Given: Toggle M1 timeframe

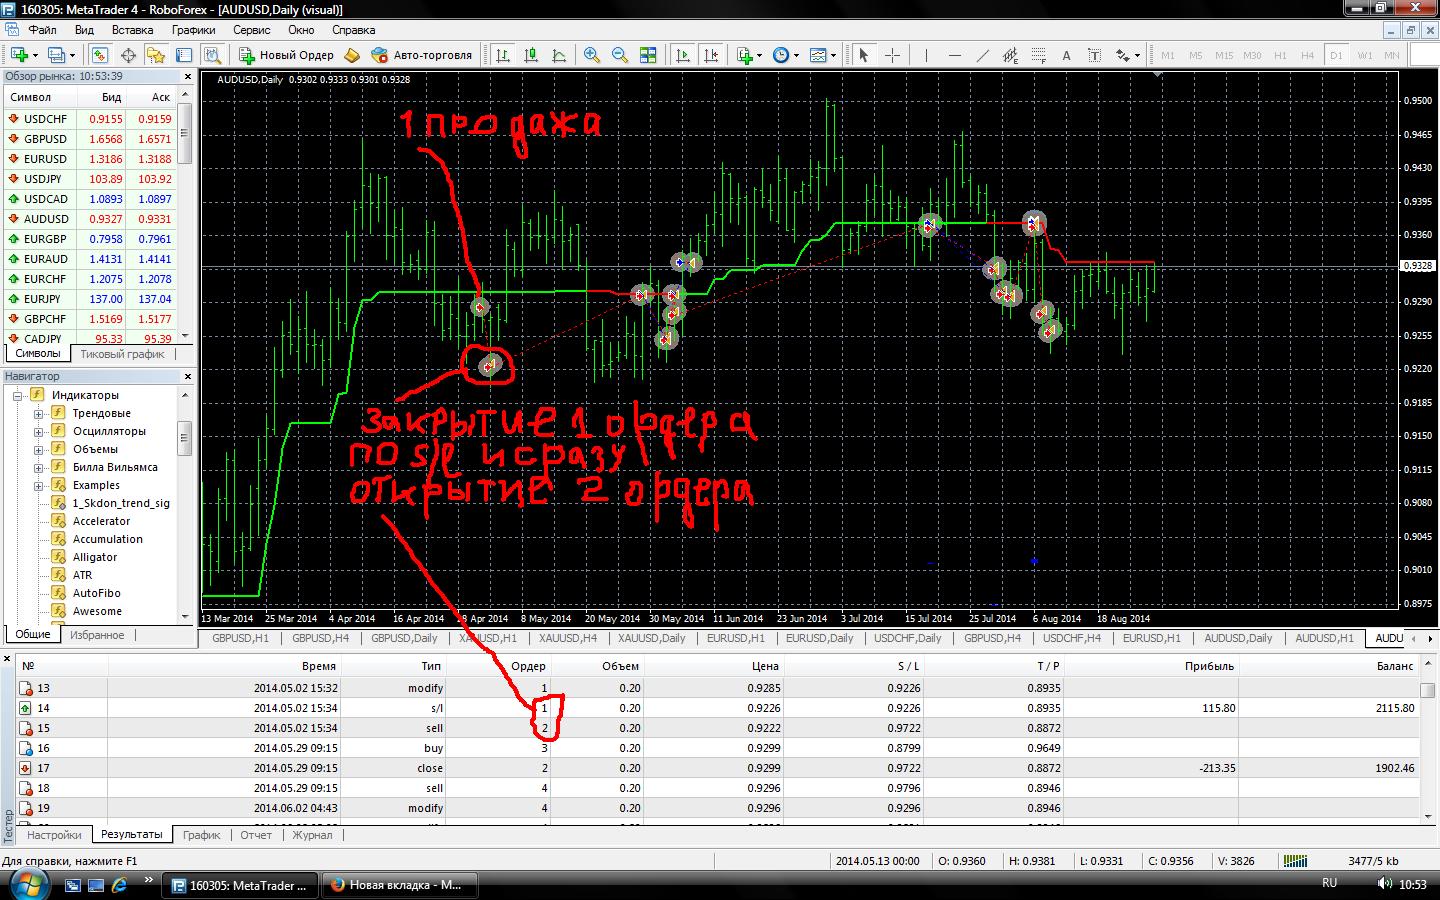Looking at the screenshot, I should click(1168, 55).
